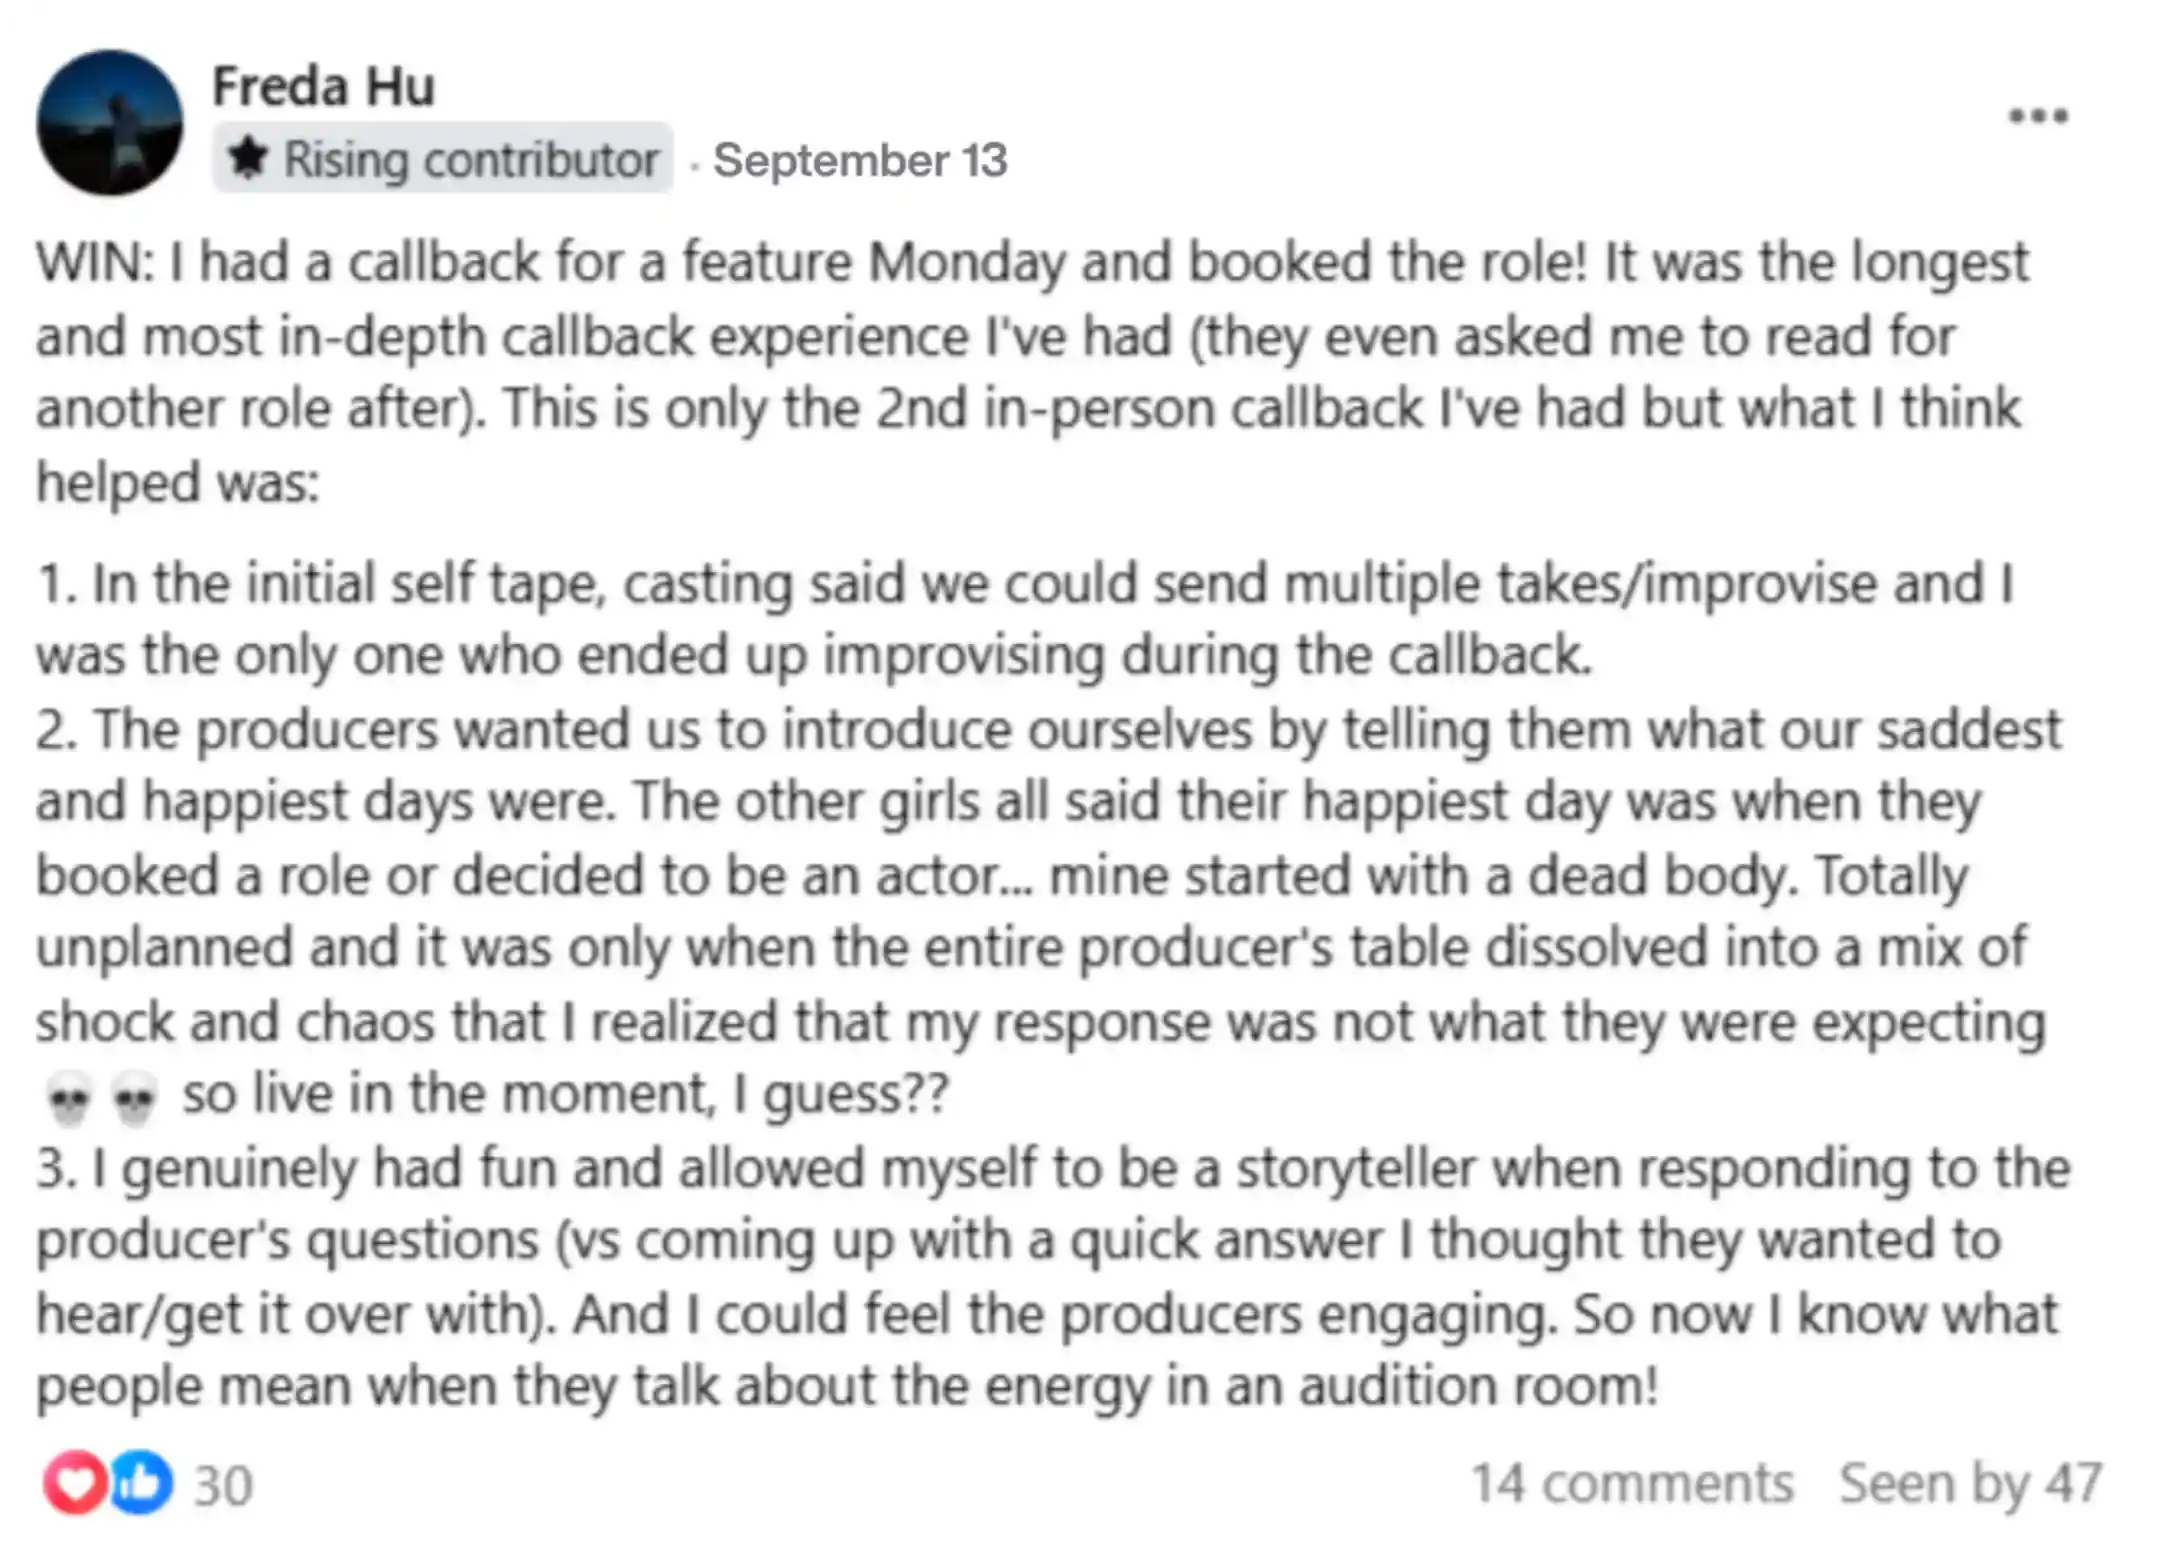Viewport: 2160px width, 1562px height.
Task: Click the text line 'helped was:'
Action: tap(178, 482)
